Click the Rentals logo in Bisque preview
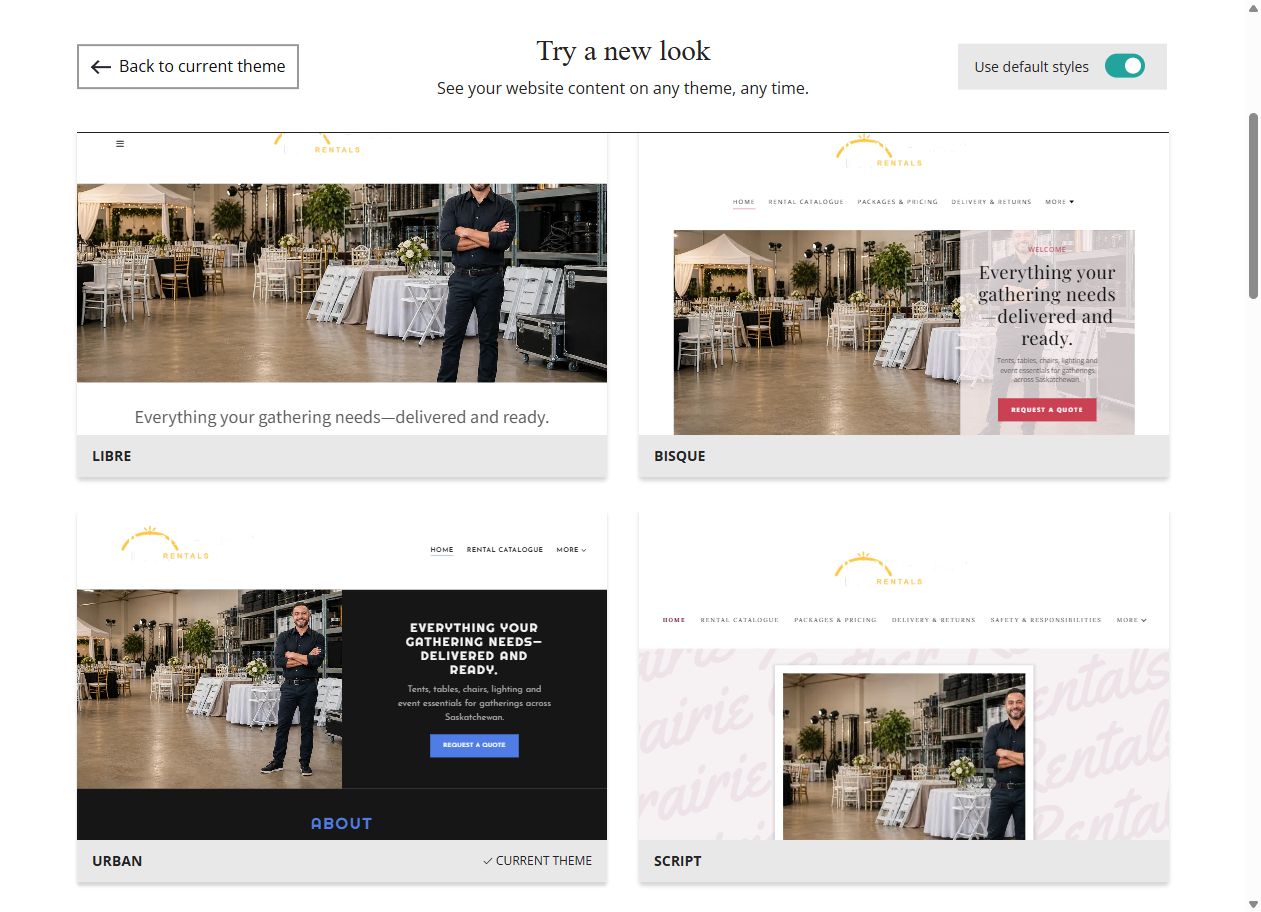 880,150
